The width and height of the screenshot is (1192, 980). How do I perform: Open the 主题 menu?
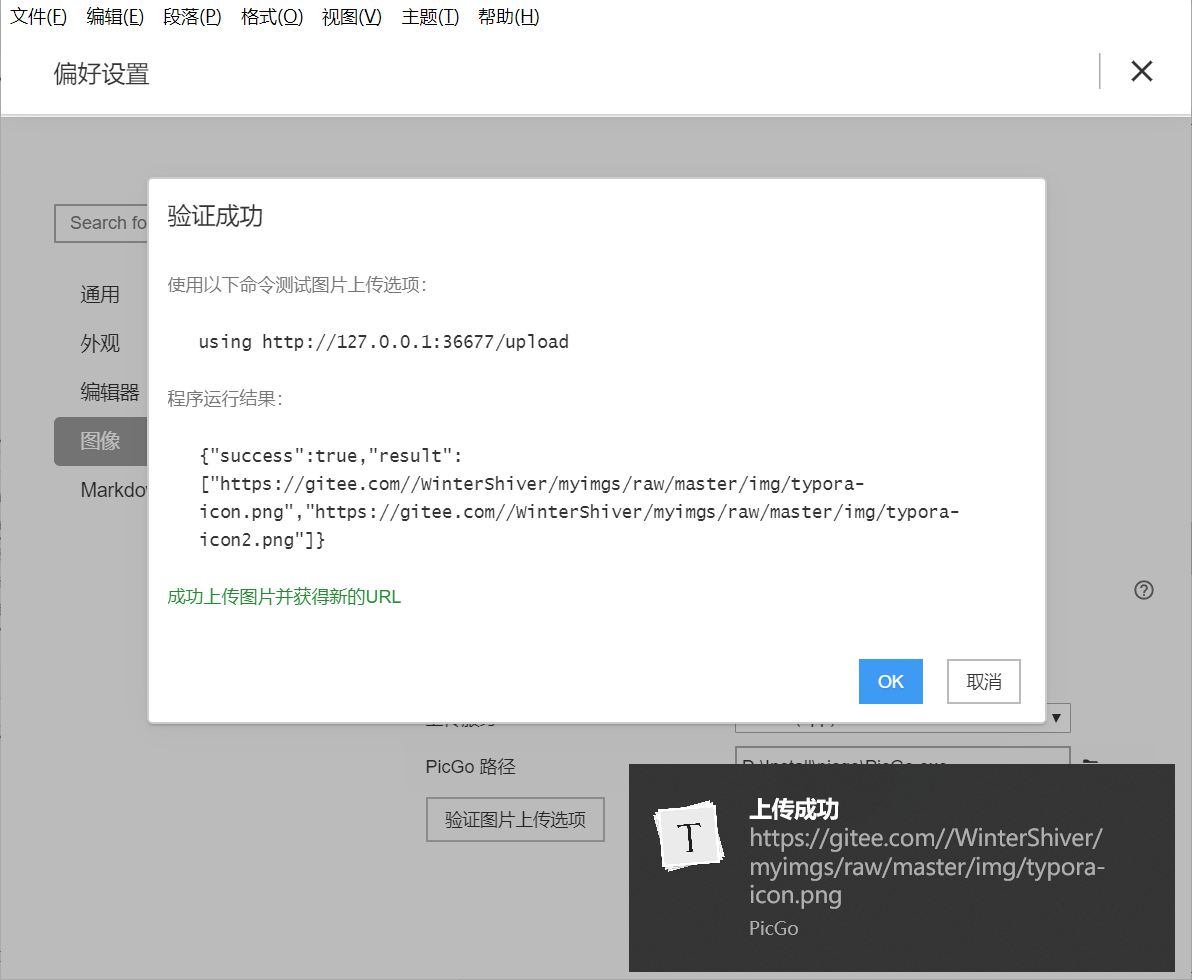(x=430, y=16)
